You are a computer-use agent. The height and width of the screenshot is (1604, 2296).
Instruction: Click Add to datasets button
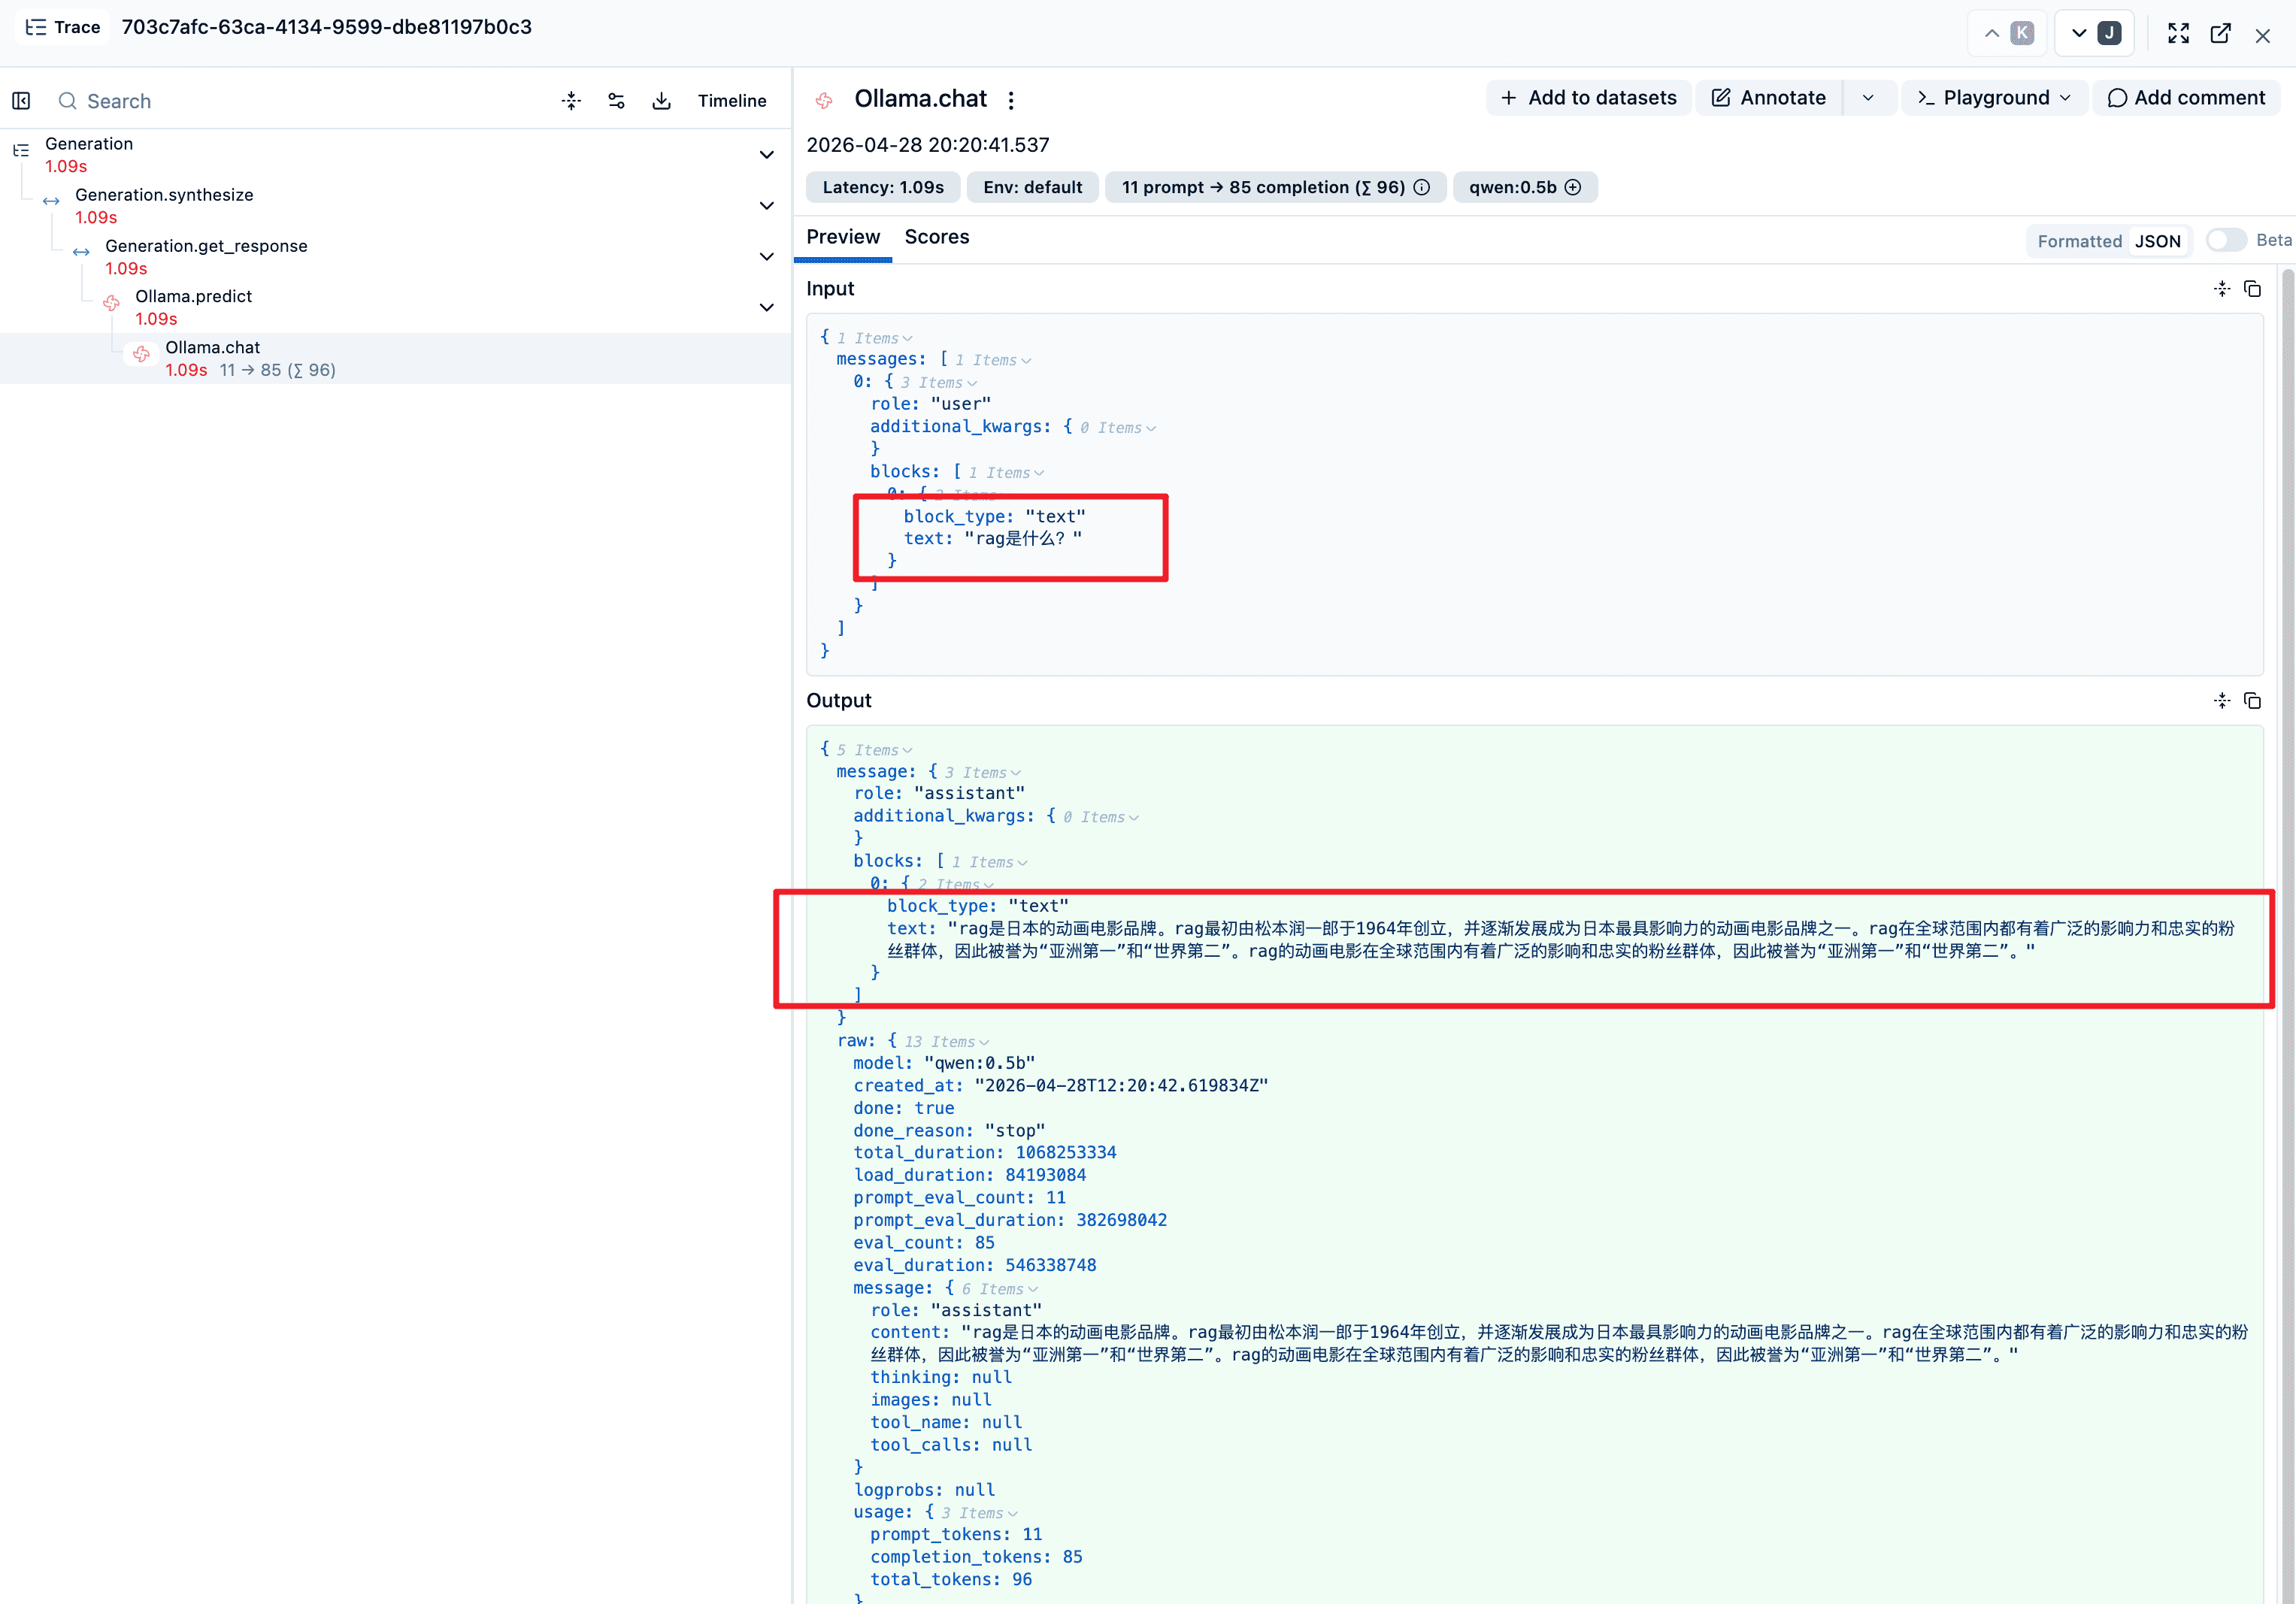1588,98
